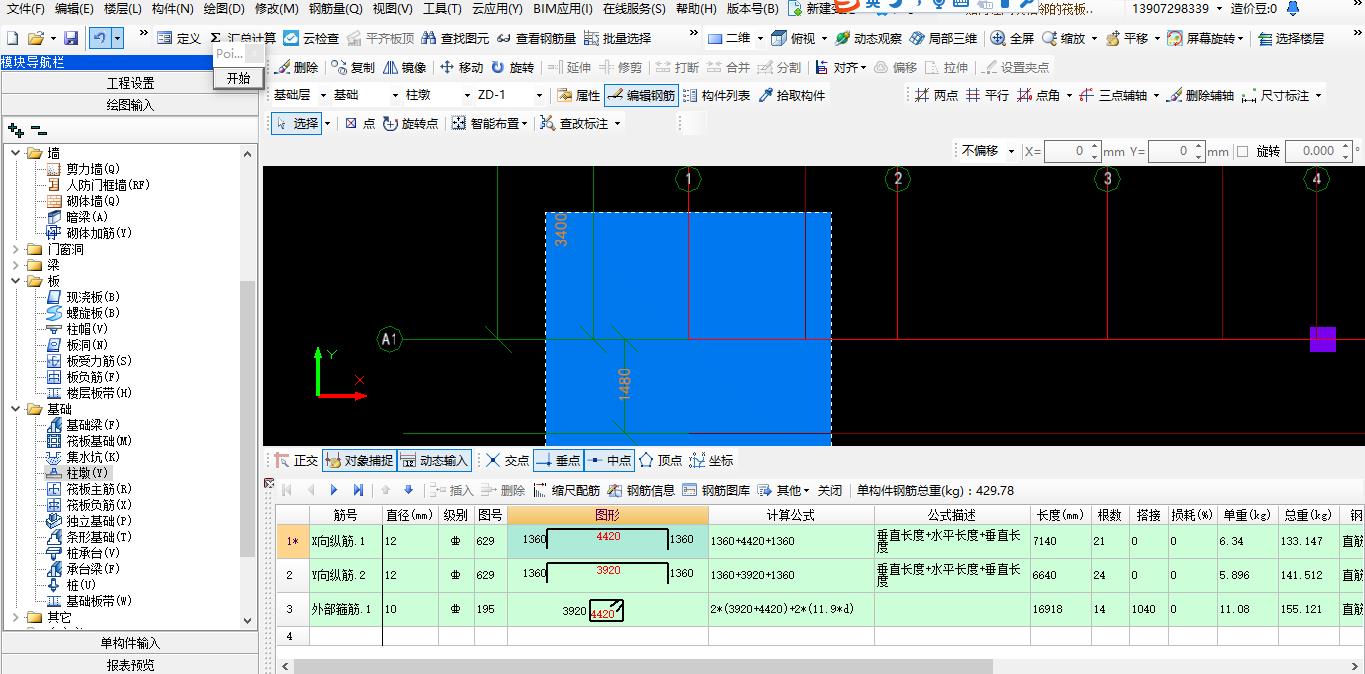Click 查找图元 find element tool
Viewport: 1365px width, 674px height.
[456, 38]
